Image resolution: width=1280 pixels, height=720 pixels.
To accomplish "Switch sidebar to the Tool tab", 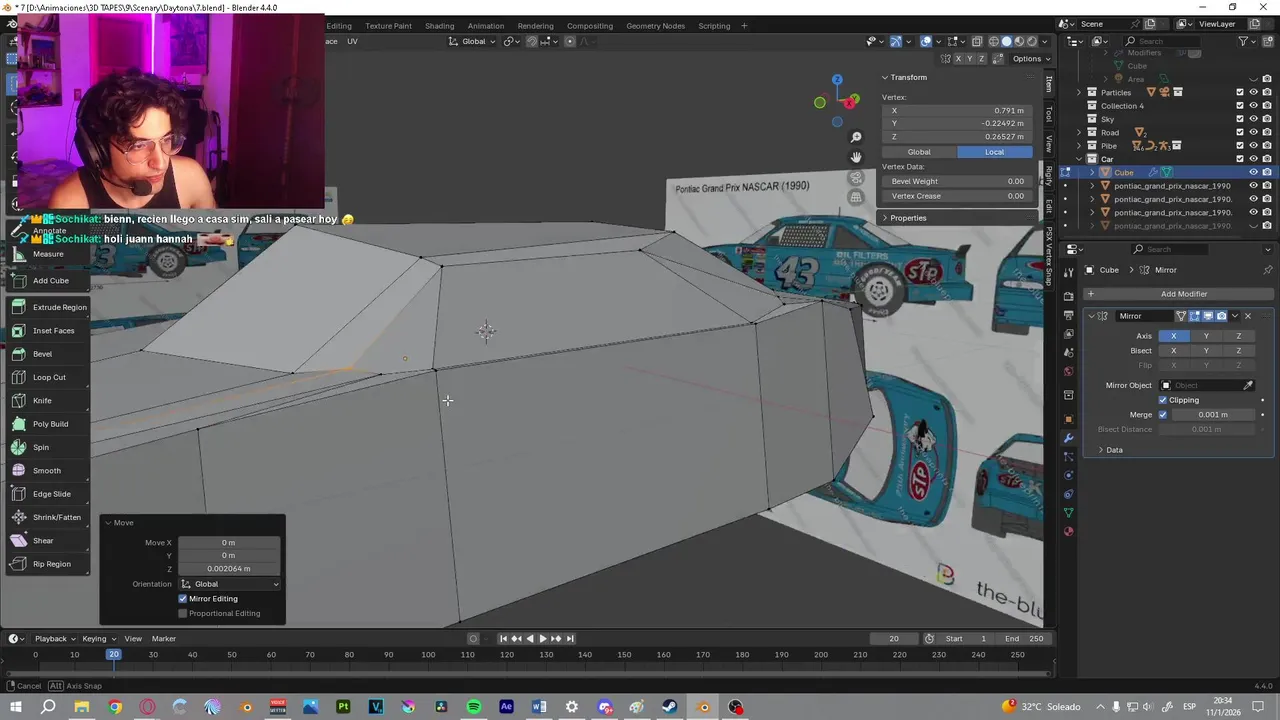I will (x=1048, y=115).
